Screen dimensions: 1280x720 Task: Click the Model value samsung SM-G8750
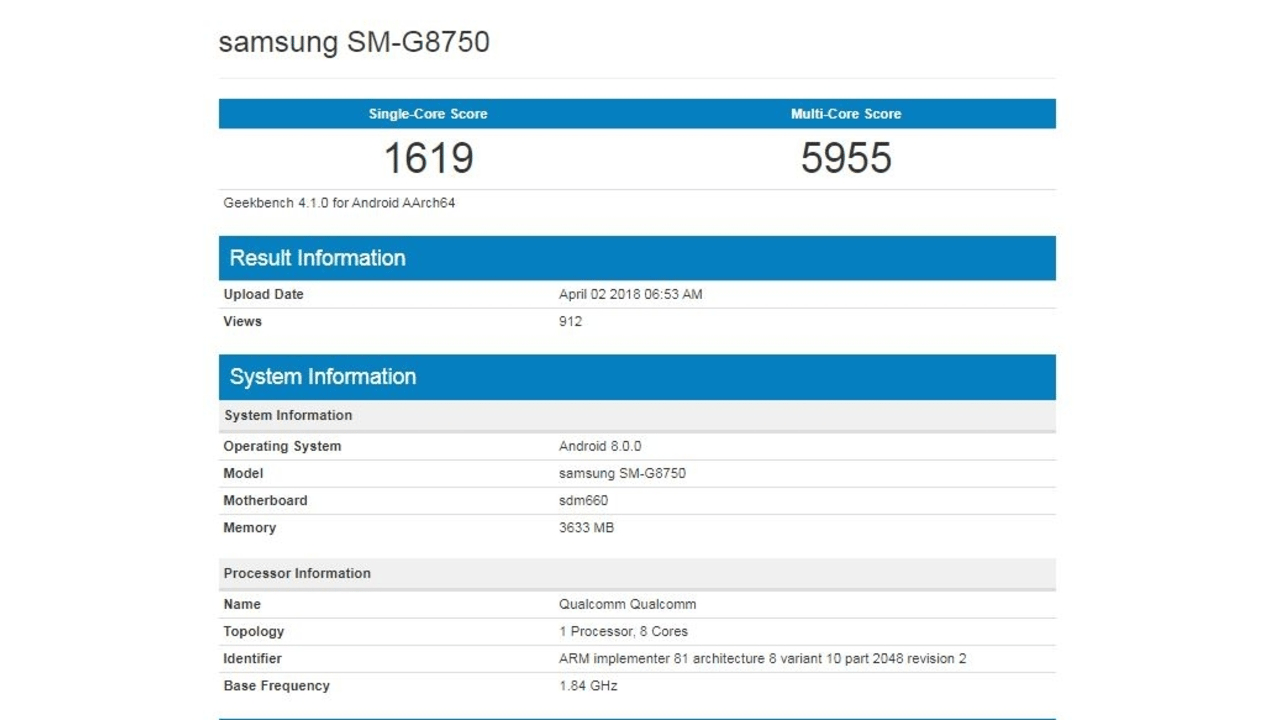pos(622,473)
